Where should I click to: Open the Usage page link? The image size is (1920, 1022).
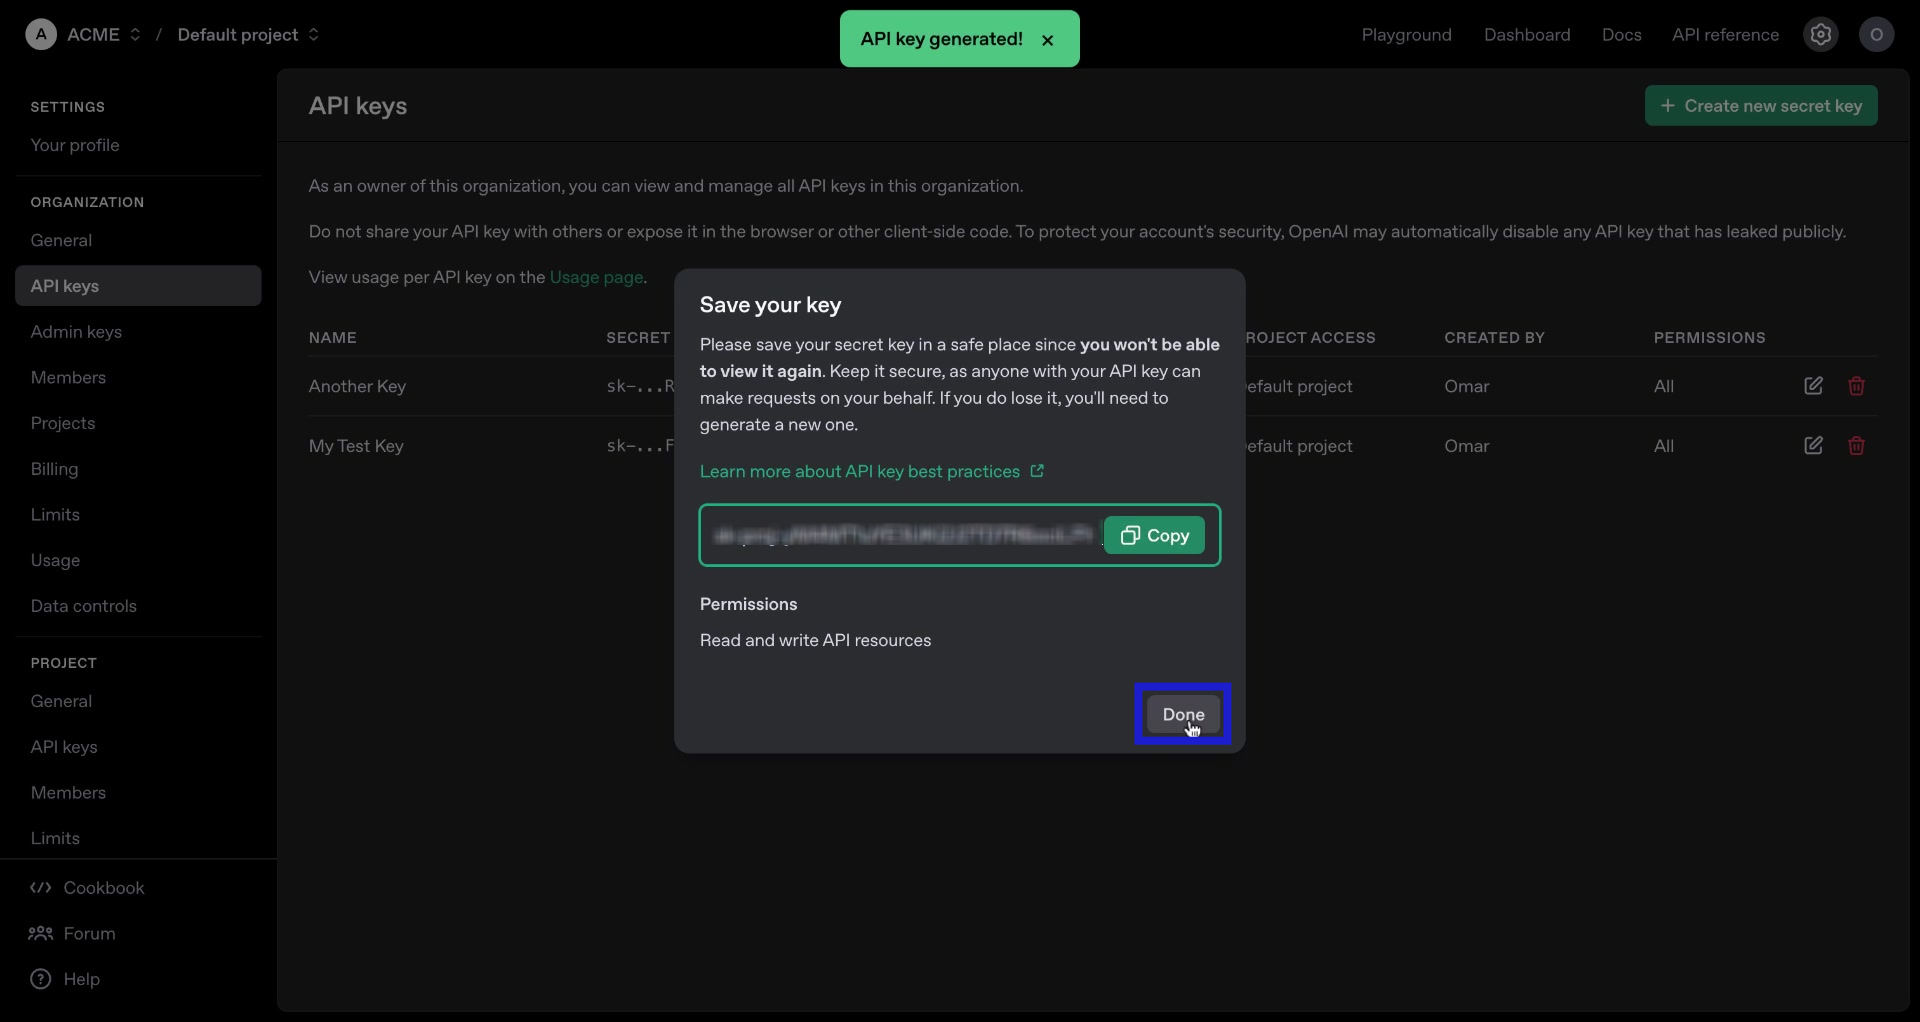(595, 278)
